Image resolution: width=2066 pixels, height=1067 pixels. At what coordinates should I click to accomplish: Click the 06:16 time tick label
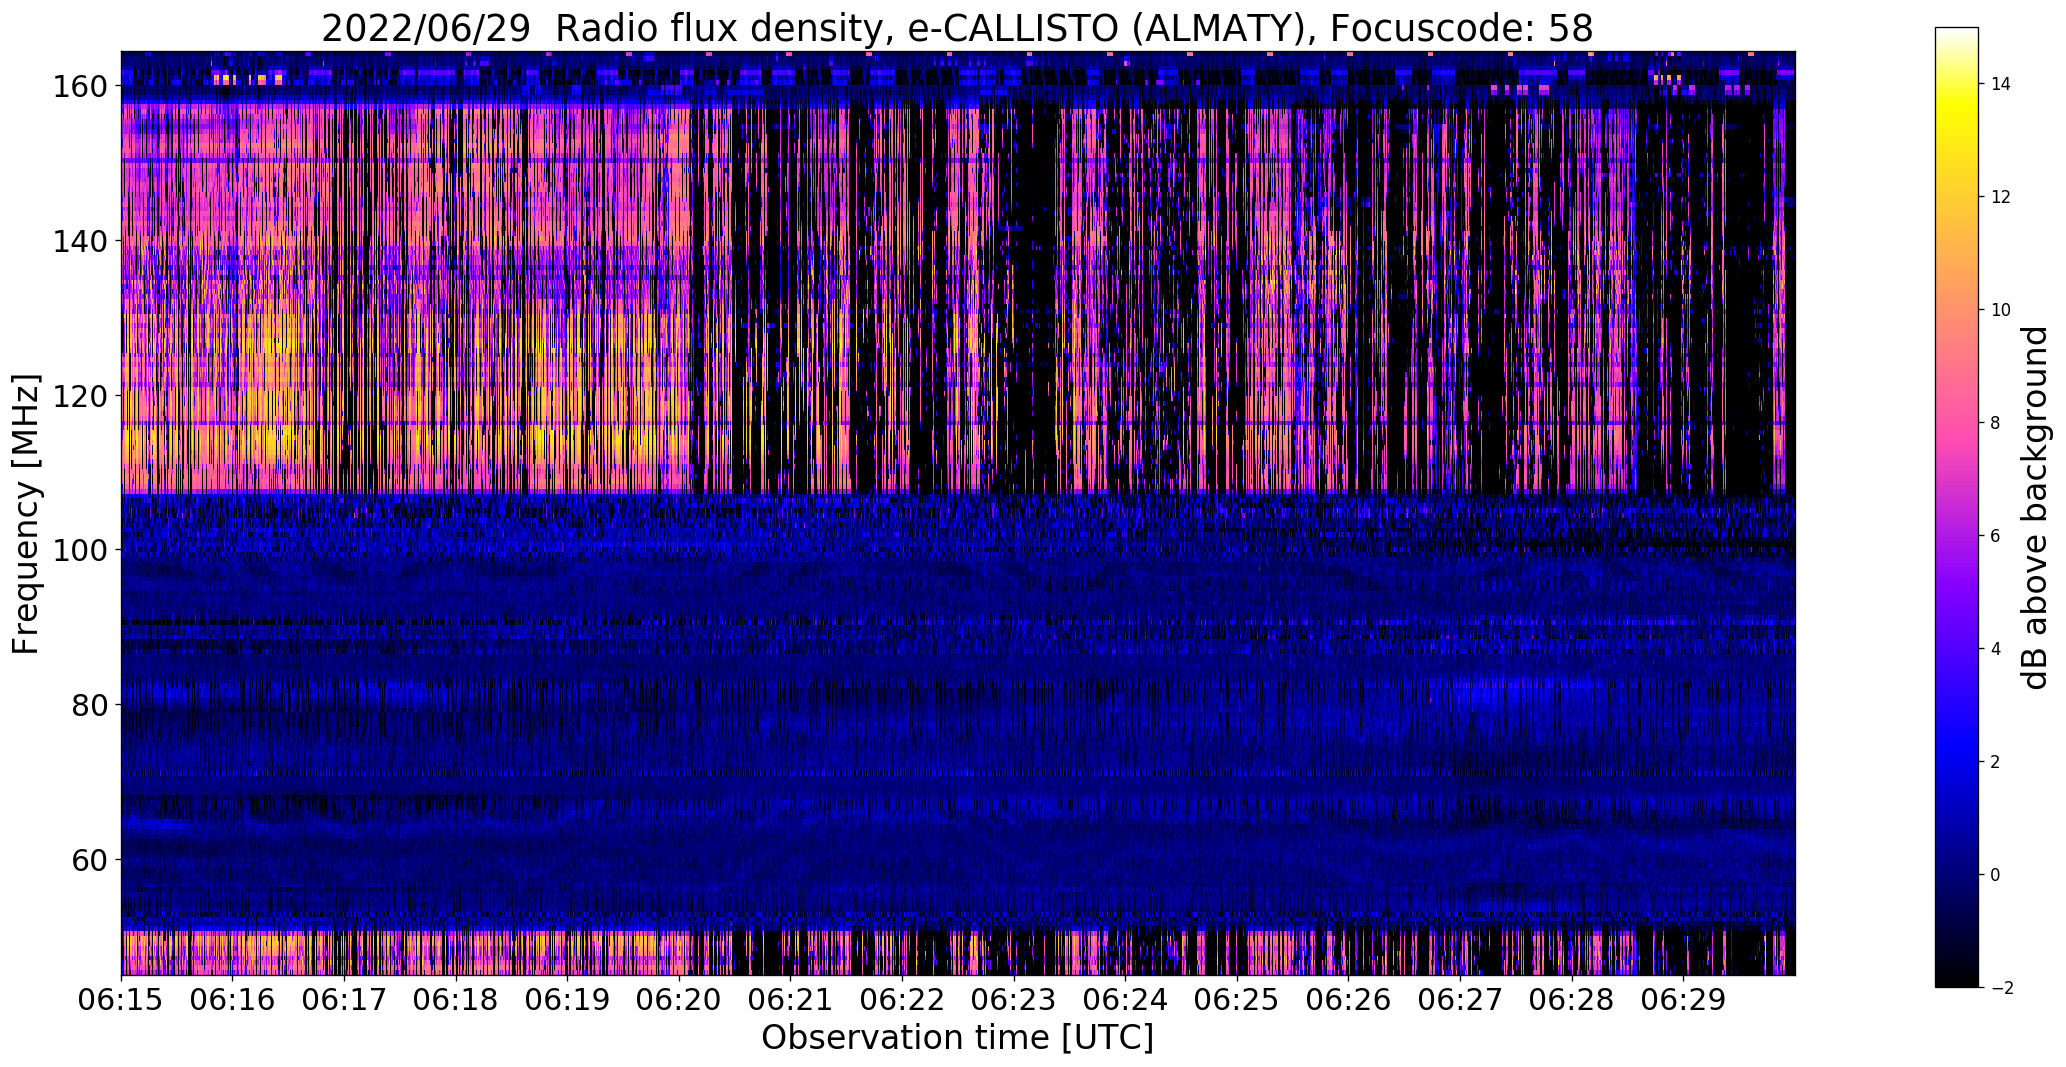(x=232, y=999)
